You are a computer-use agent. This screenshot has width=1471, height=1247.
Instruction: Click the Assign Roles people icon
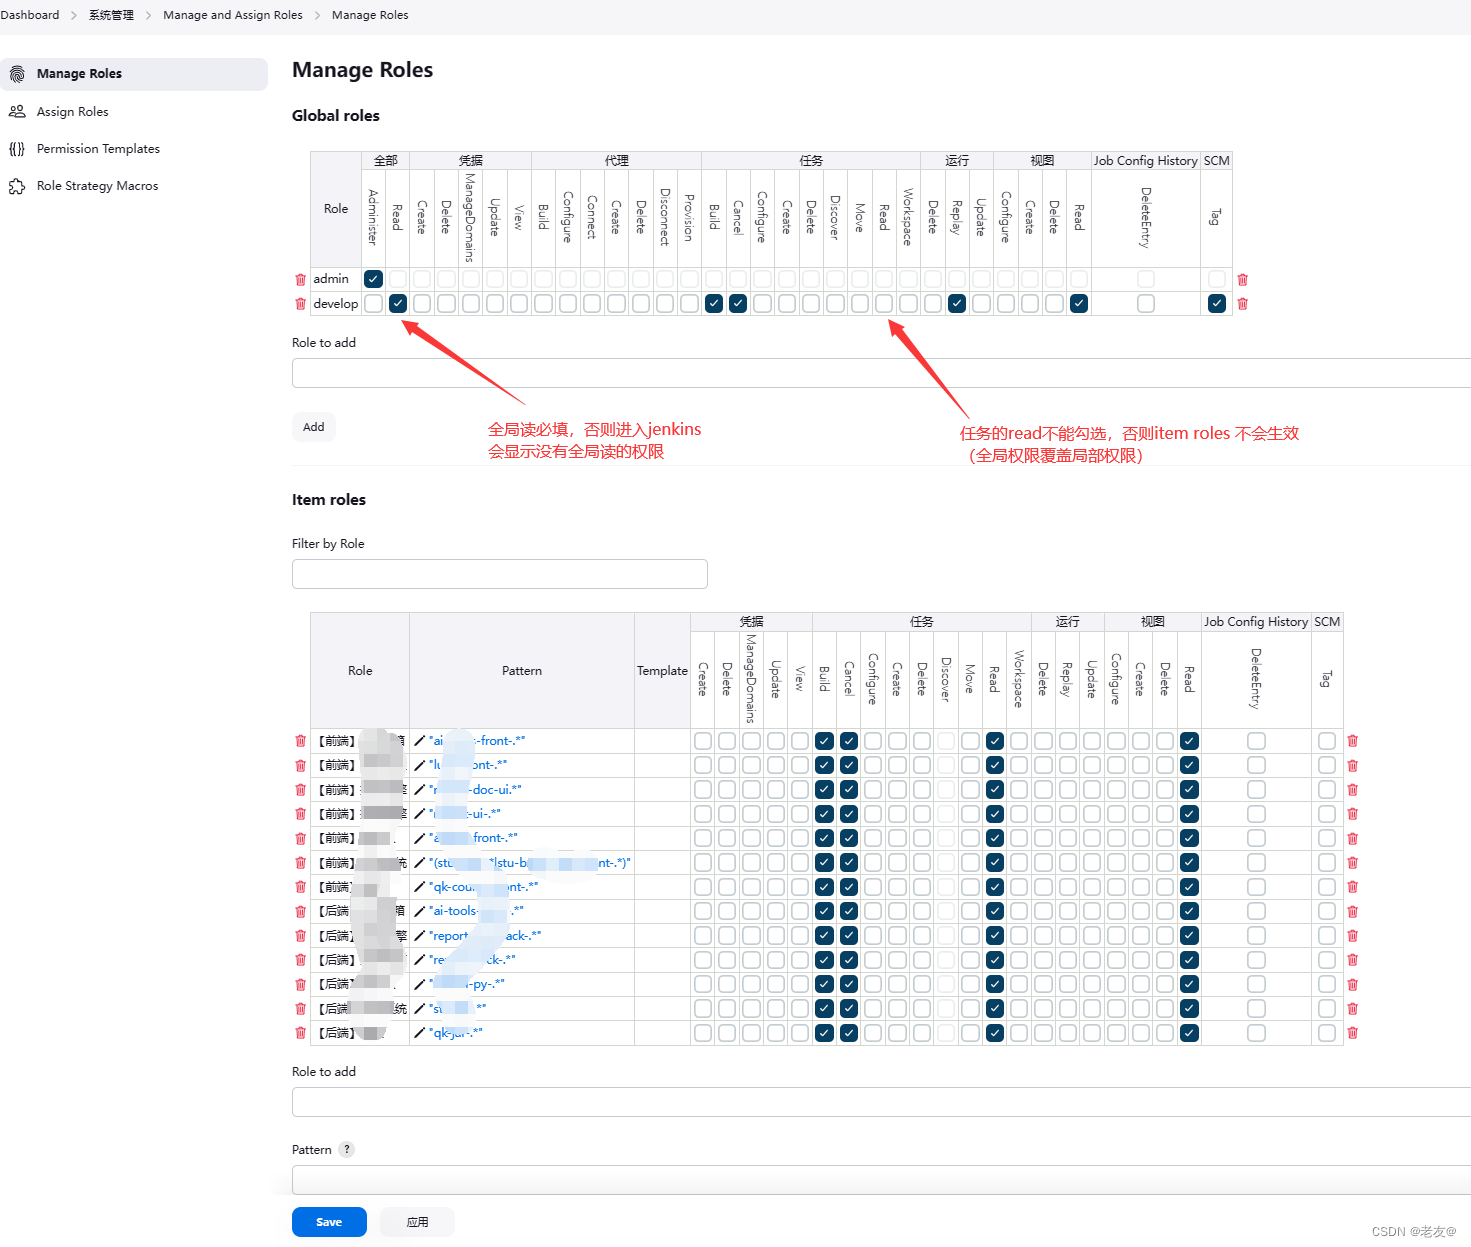17,111
